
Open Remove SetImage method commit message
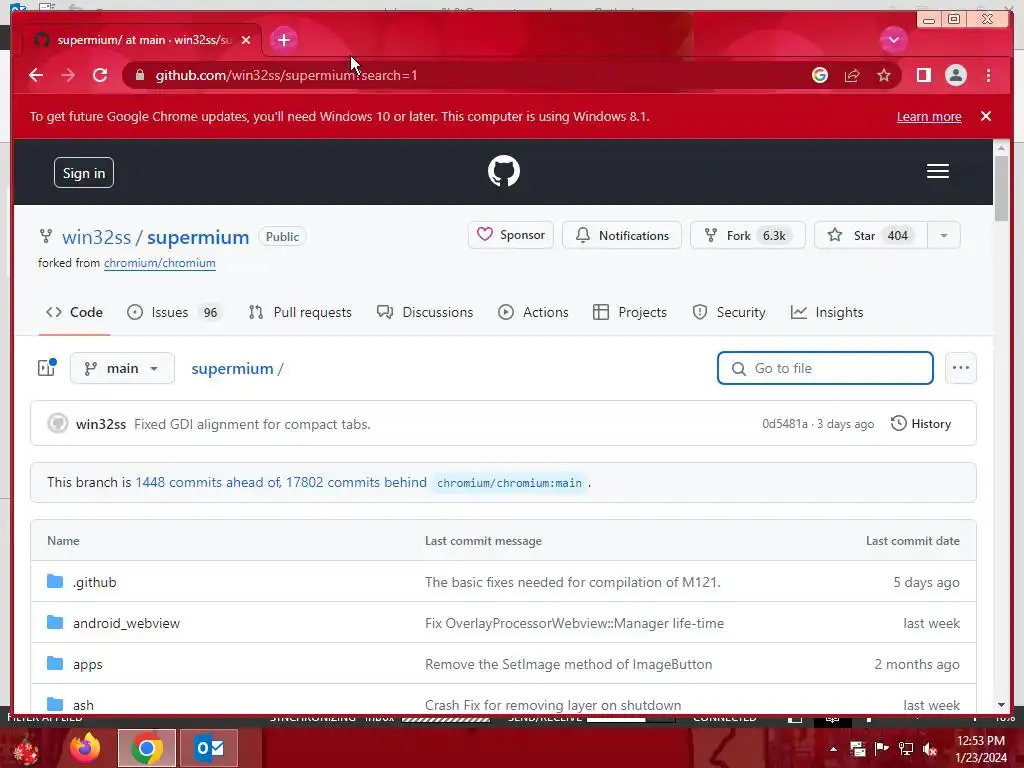[568, 664]
